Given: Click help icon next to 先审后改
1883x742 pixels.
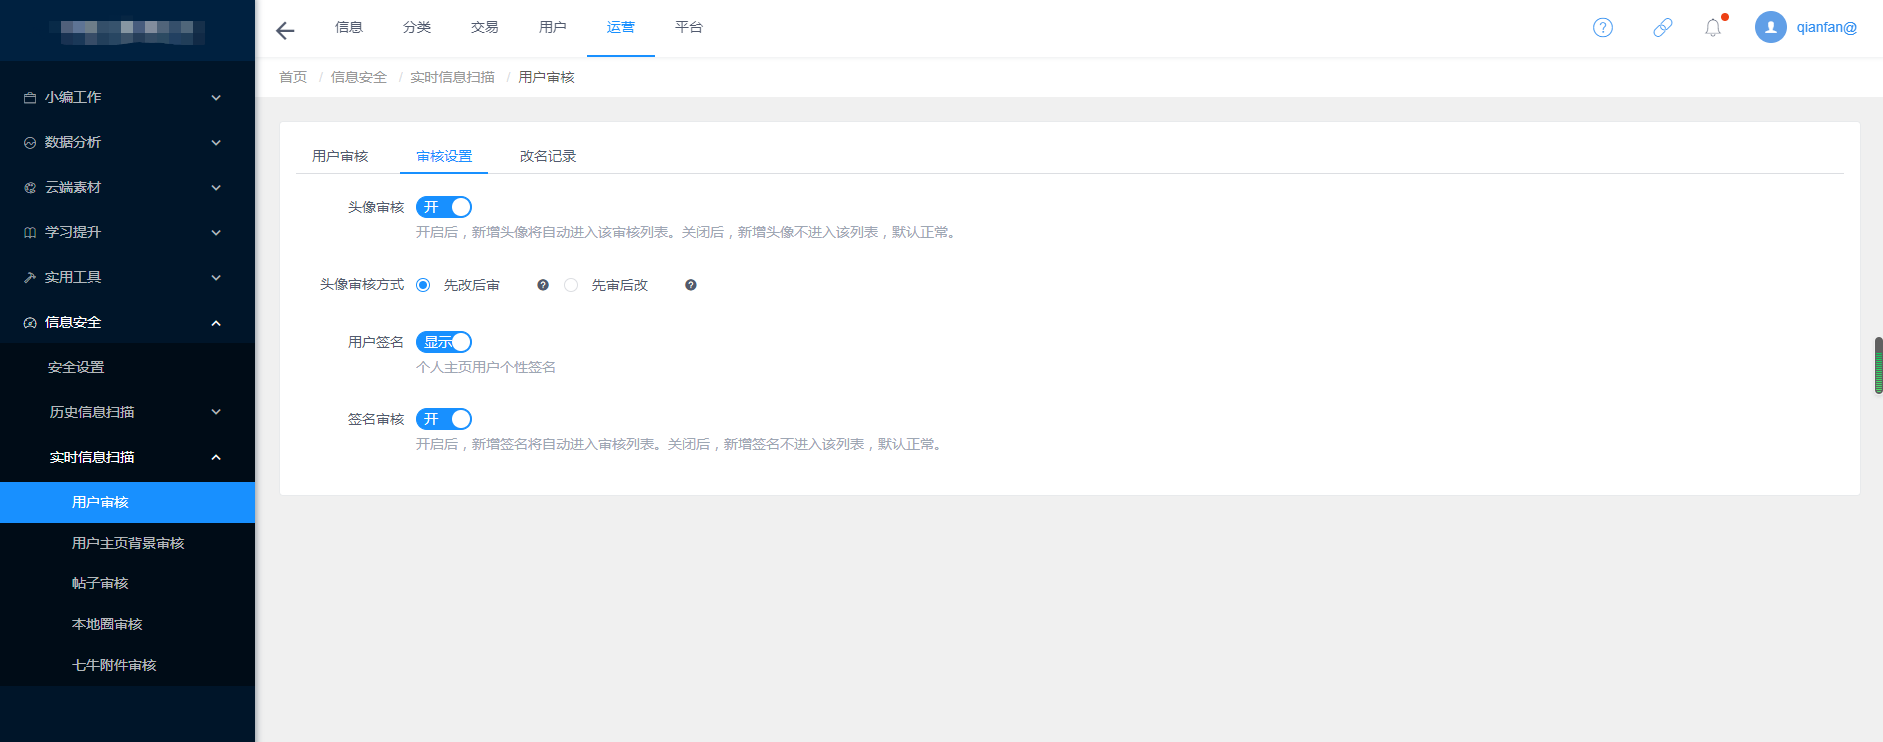Looking at the screenshot, I should tap(691, 285).
